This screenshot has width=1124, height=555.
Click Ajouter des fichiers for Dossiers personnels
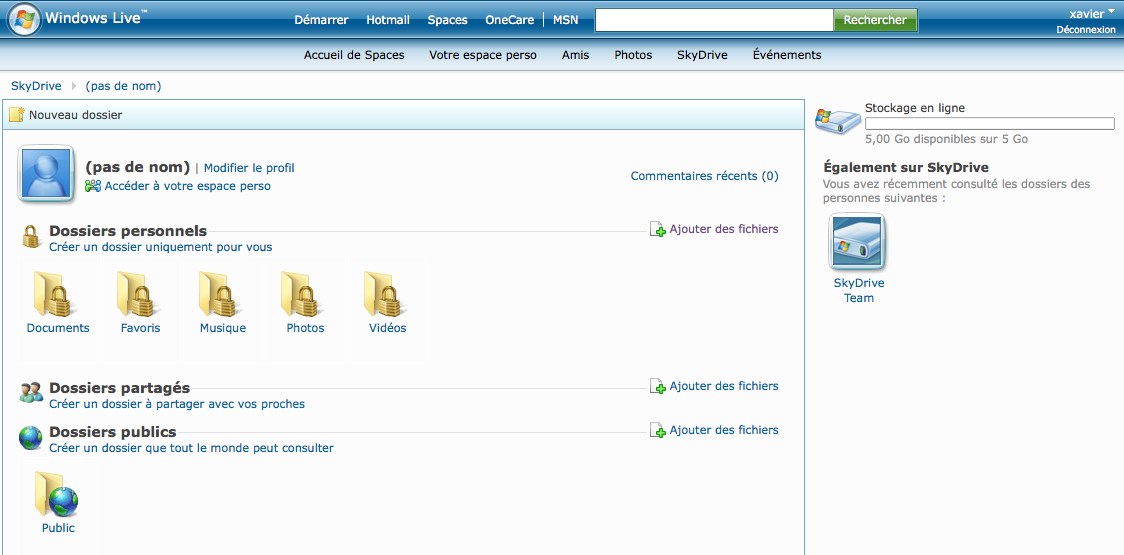(724, 229)
